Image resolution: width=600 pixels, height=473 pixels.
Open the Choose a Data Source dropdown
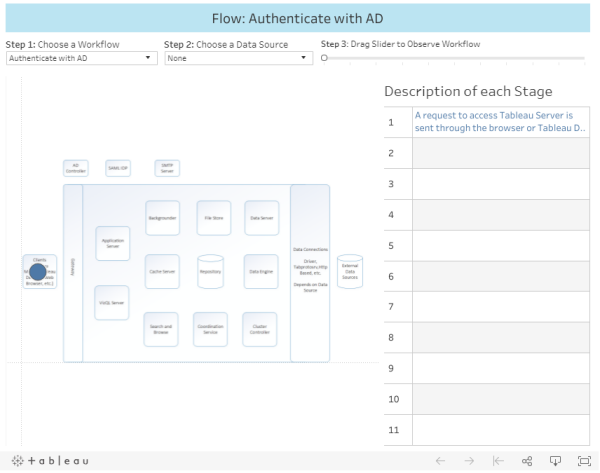(239, 58)
